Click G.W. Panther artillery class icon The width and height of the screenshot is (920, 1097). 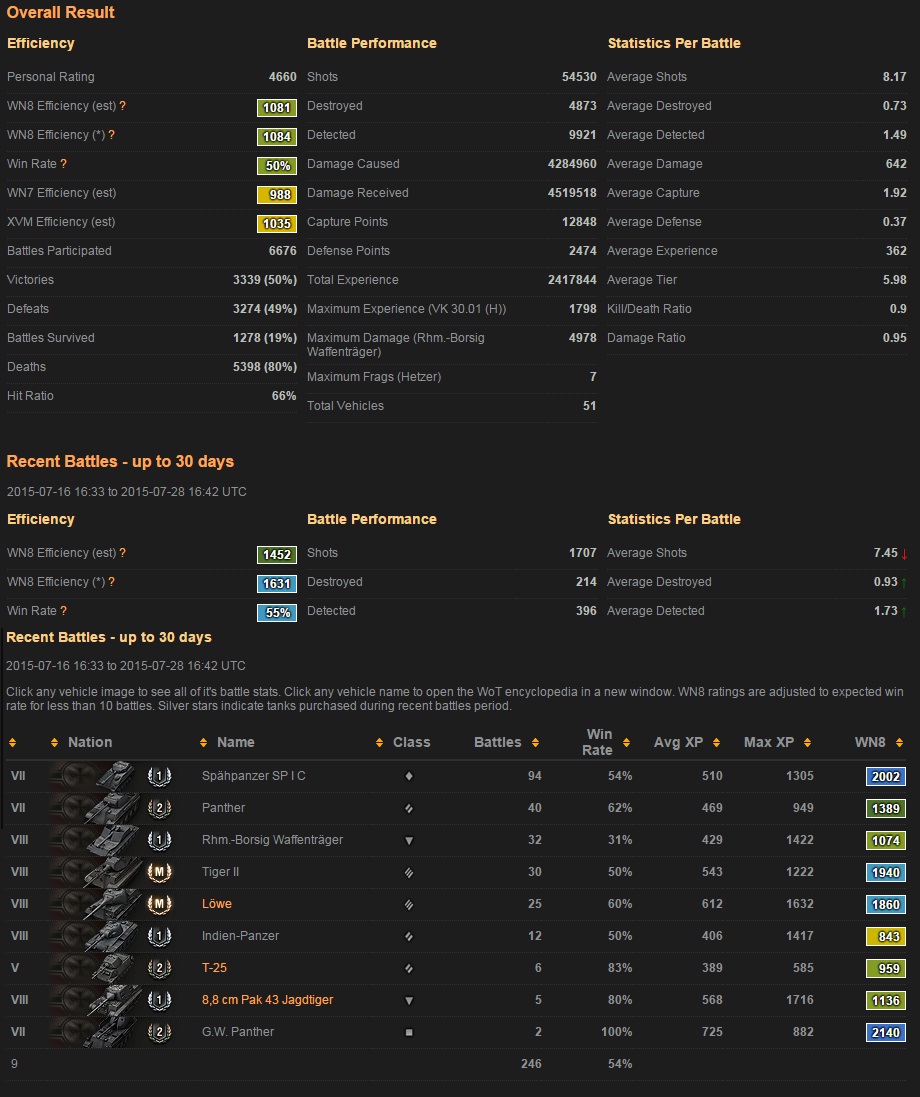[409, 1032]
